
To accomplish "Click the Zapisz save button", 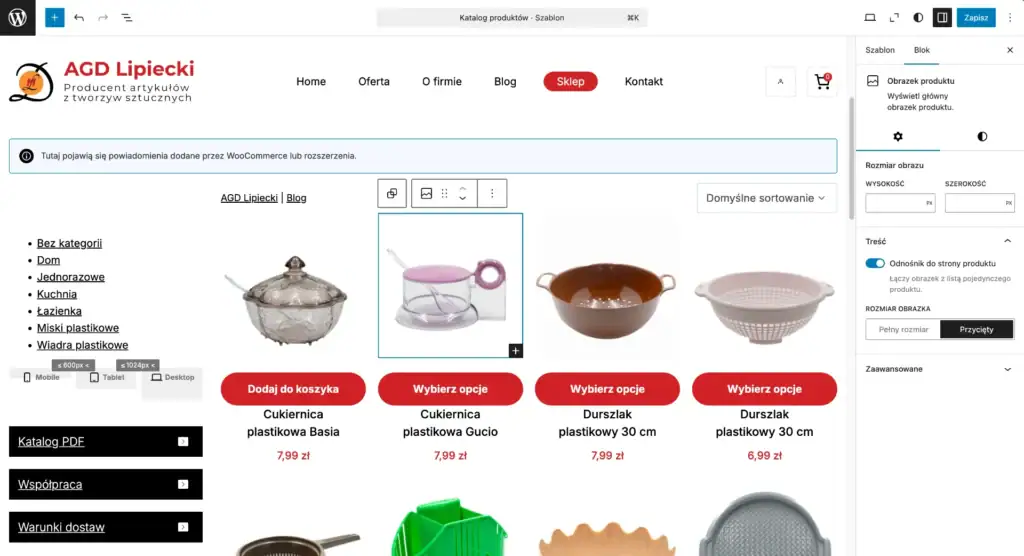I will click(x=976, y=18).
